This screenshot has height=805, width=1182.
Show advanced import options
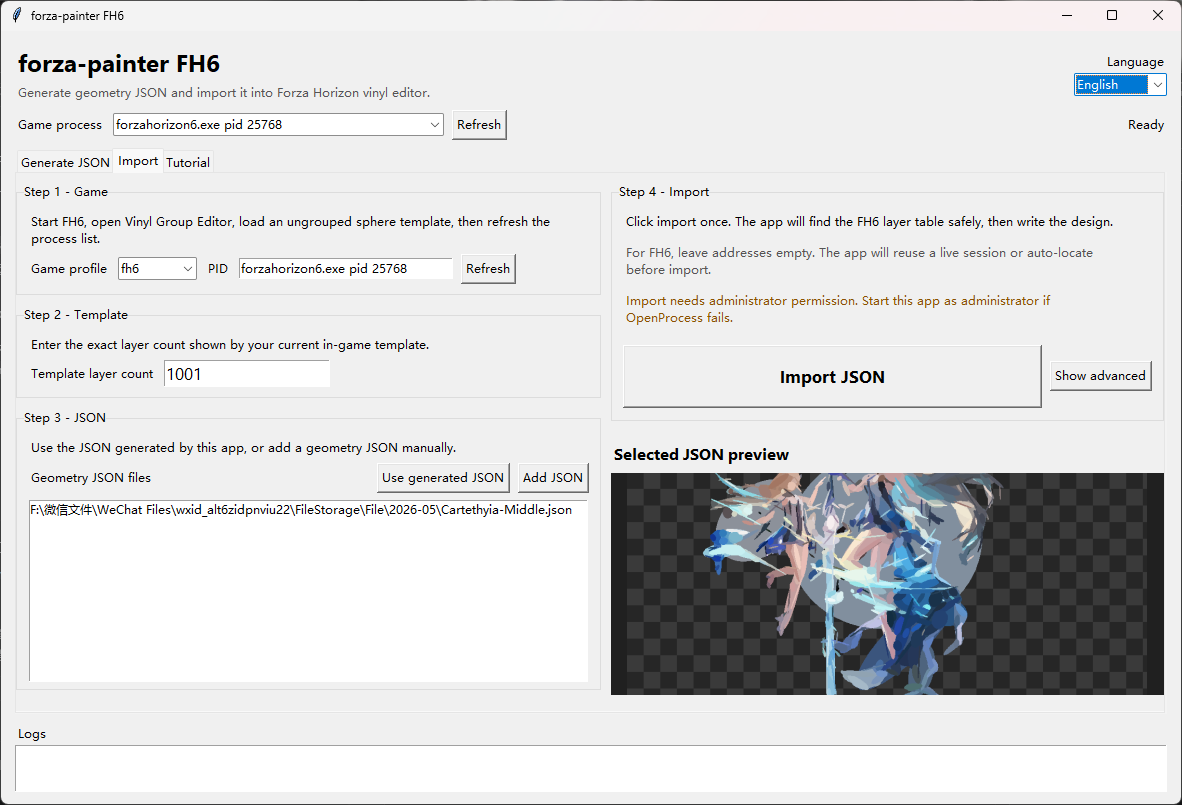tap(1100, 375)
